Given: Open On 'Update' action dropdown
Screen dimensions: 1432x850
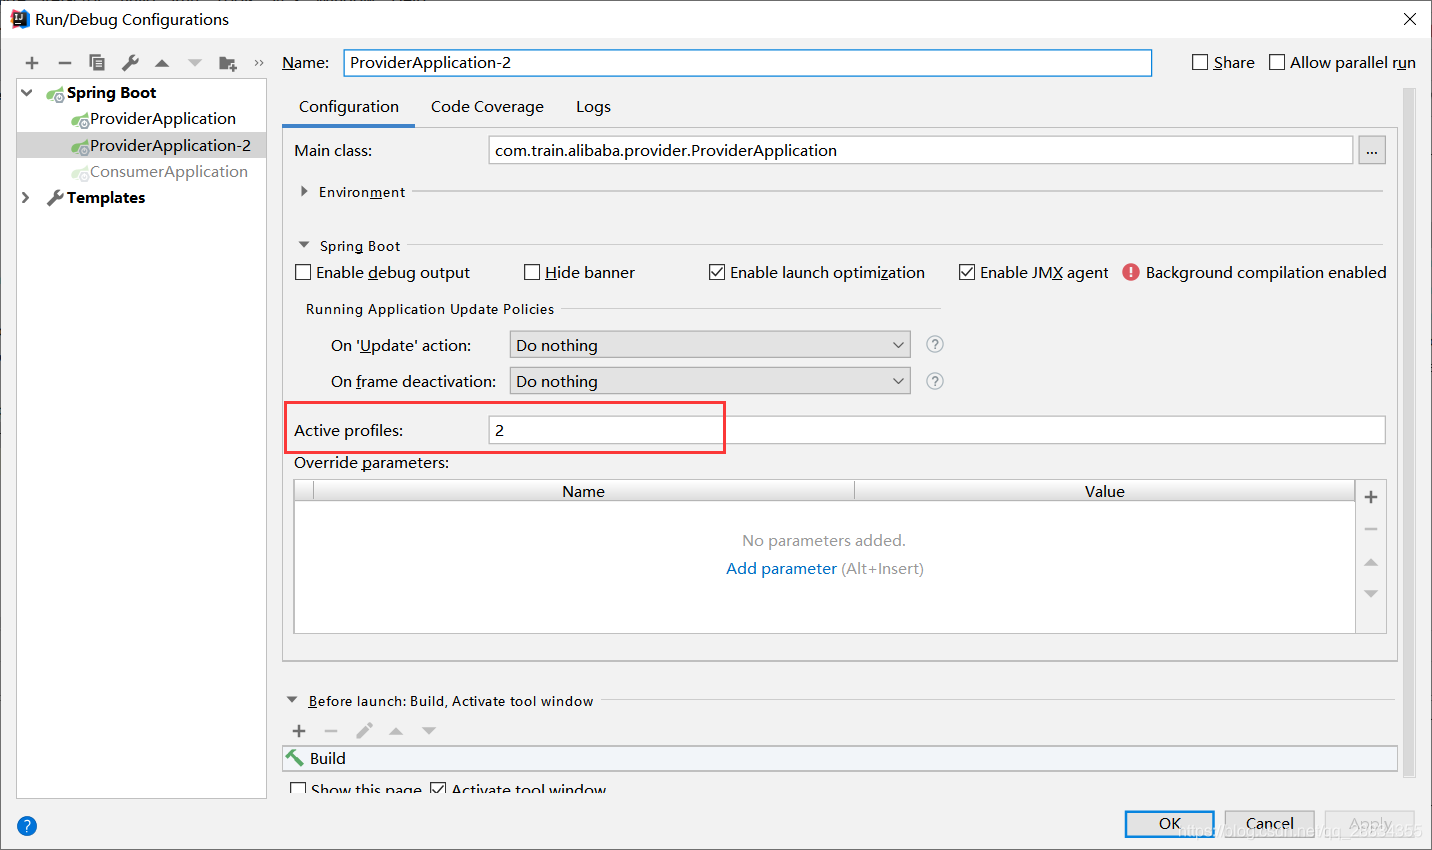Looking at the screenshot, I should (710, 345).
